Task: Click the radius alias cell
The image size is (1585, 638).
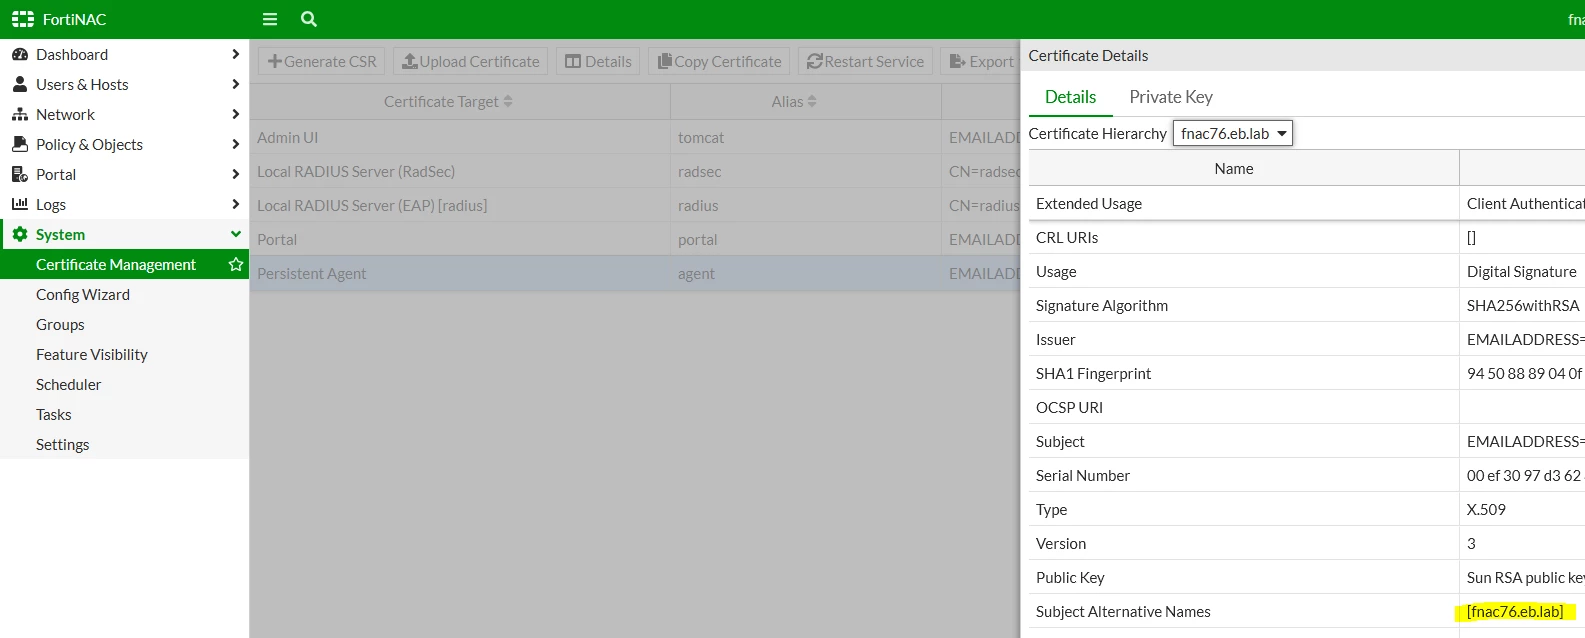Action: coord(806,205)
